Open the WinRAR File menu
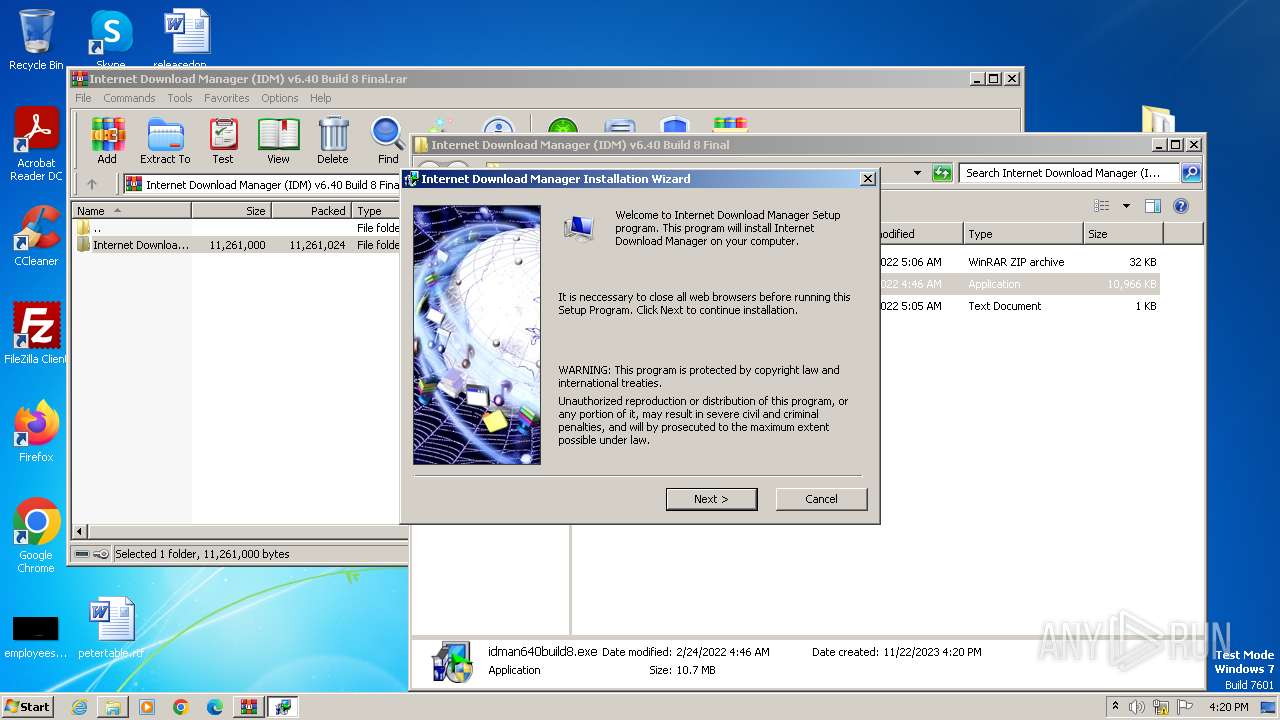The image size is (1280, 720). click(83, 98)
